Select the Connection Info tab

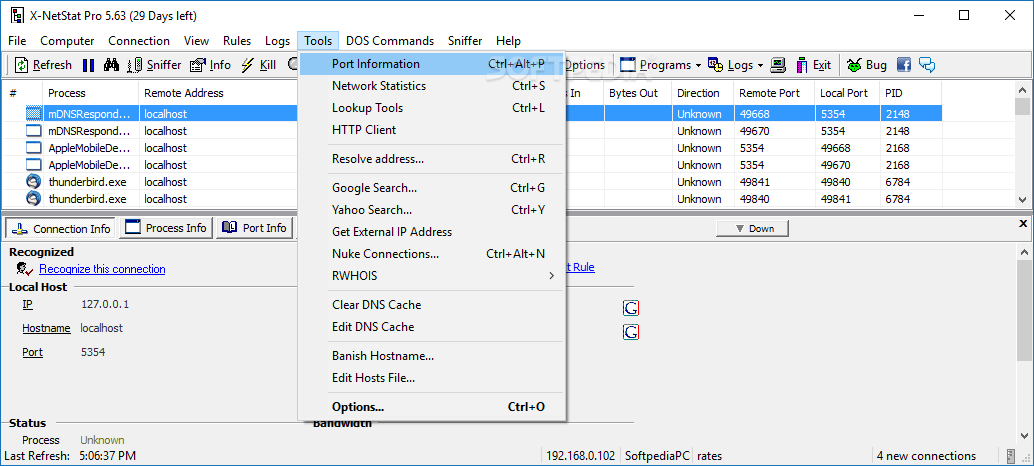click(x=61, y=229)
